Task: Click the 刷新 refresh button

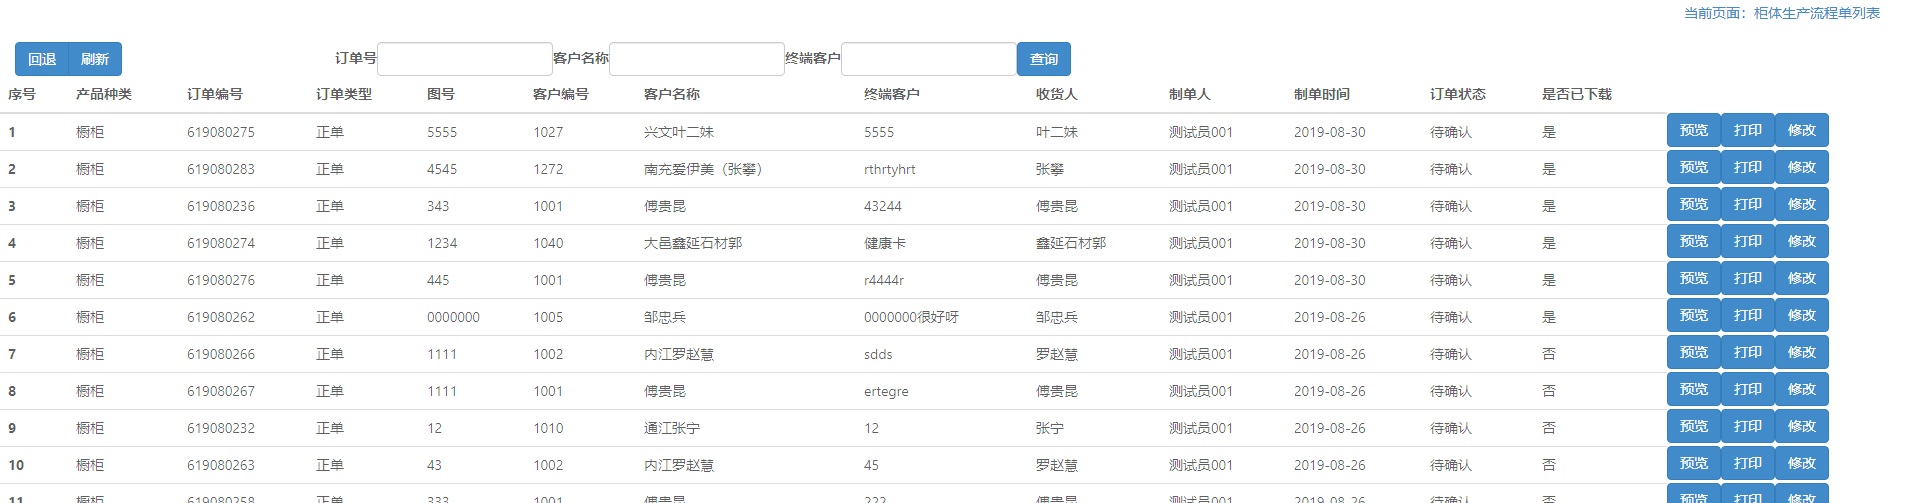Action: 95,59
